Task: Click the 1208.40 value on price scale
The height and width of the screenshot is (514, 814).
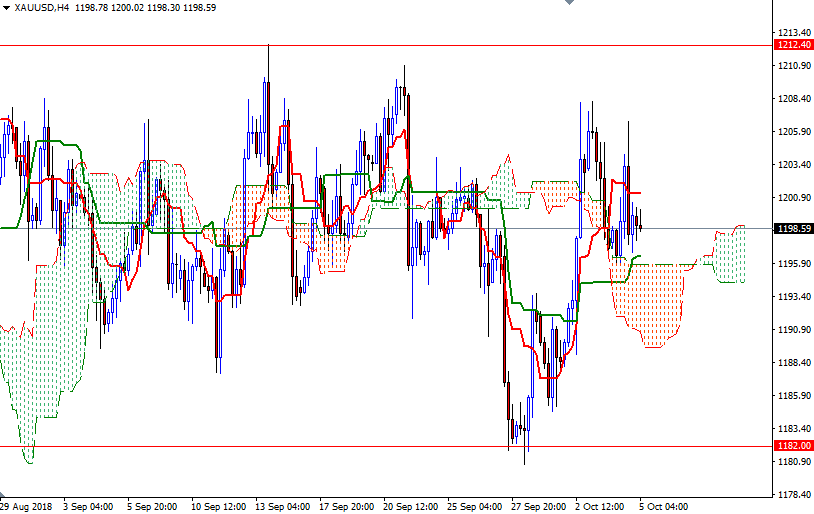Action: 792,99
